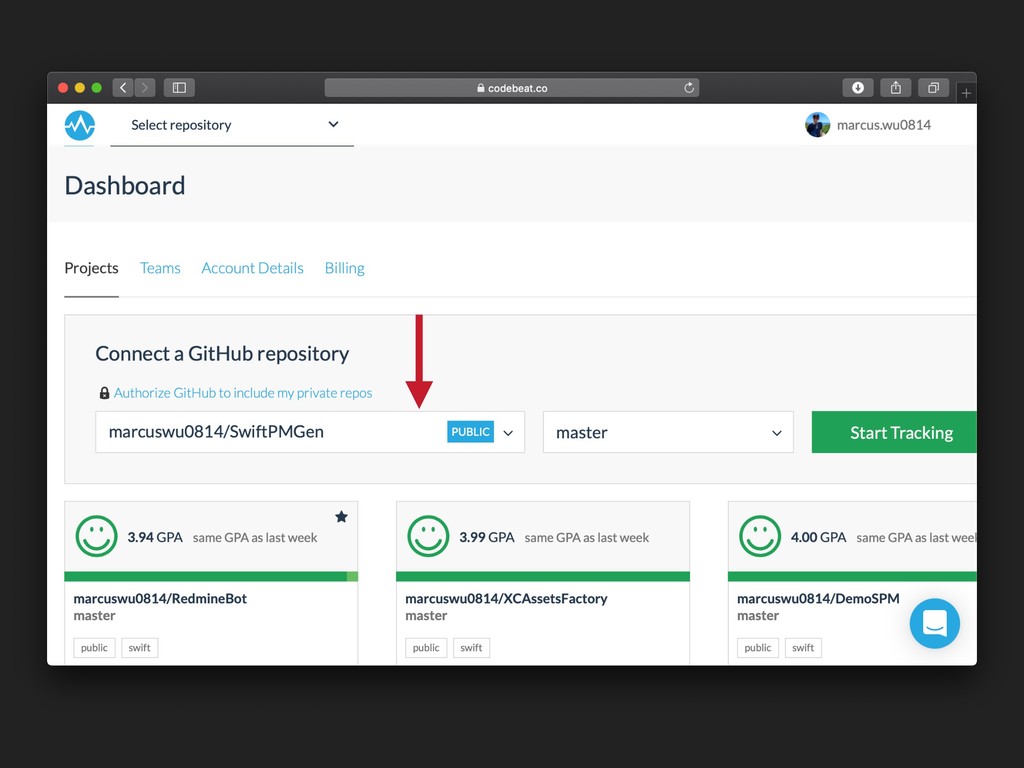Click the public tag on RedmineBot card
1024x768 pixels.
click(x=94, y=648)
